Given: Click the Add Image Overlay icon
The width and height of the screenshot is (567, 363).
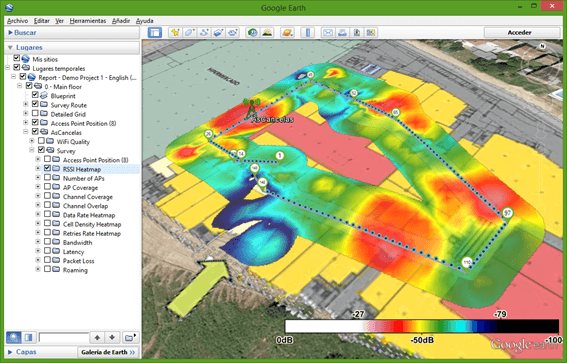Looking at the screenshot, I should click(218, 33).
